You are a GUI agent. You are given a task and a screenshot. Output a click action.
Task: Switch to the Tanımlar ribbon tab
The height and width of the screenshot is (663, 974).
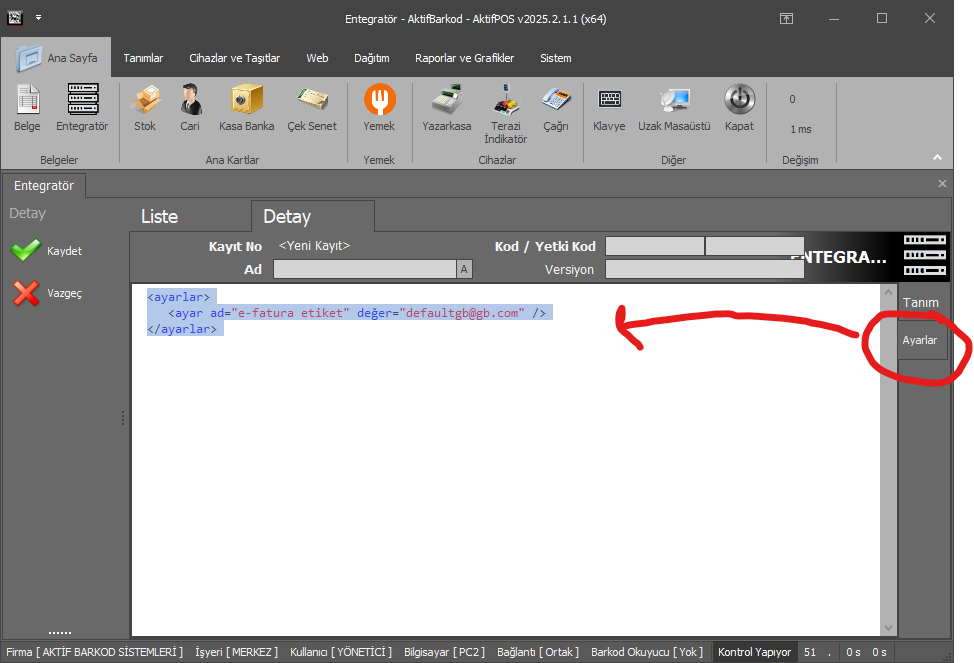coord(143,58)
